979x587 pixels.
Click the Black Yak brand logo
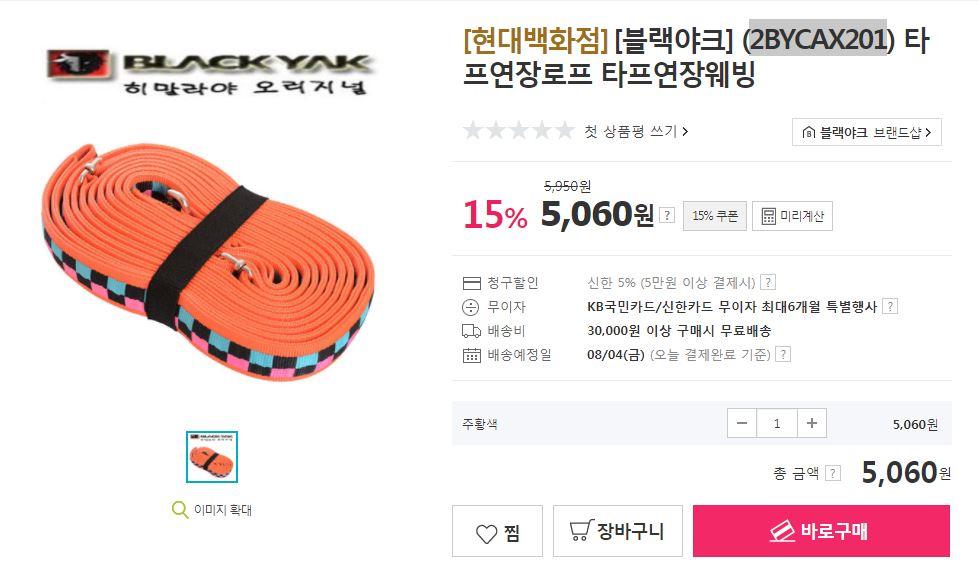[211, 72]
